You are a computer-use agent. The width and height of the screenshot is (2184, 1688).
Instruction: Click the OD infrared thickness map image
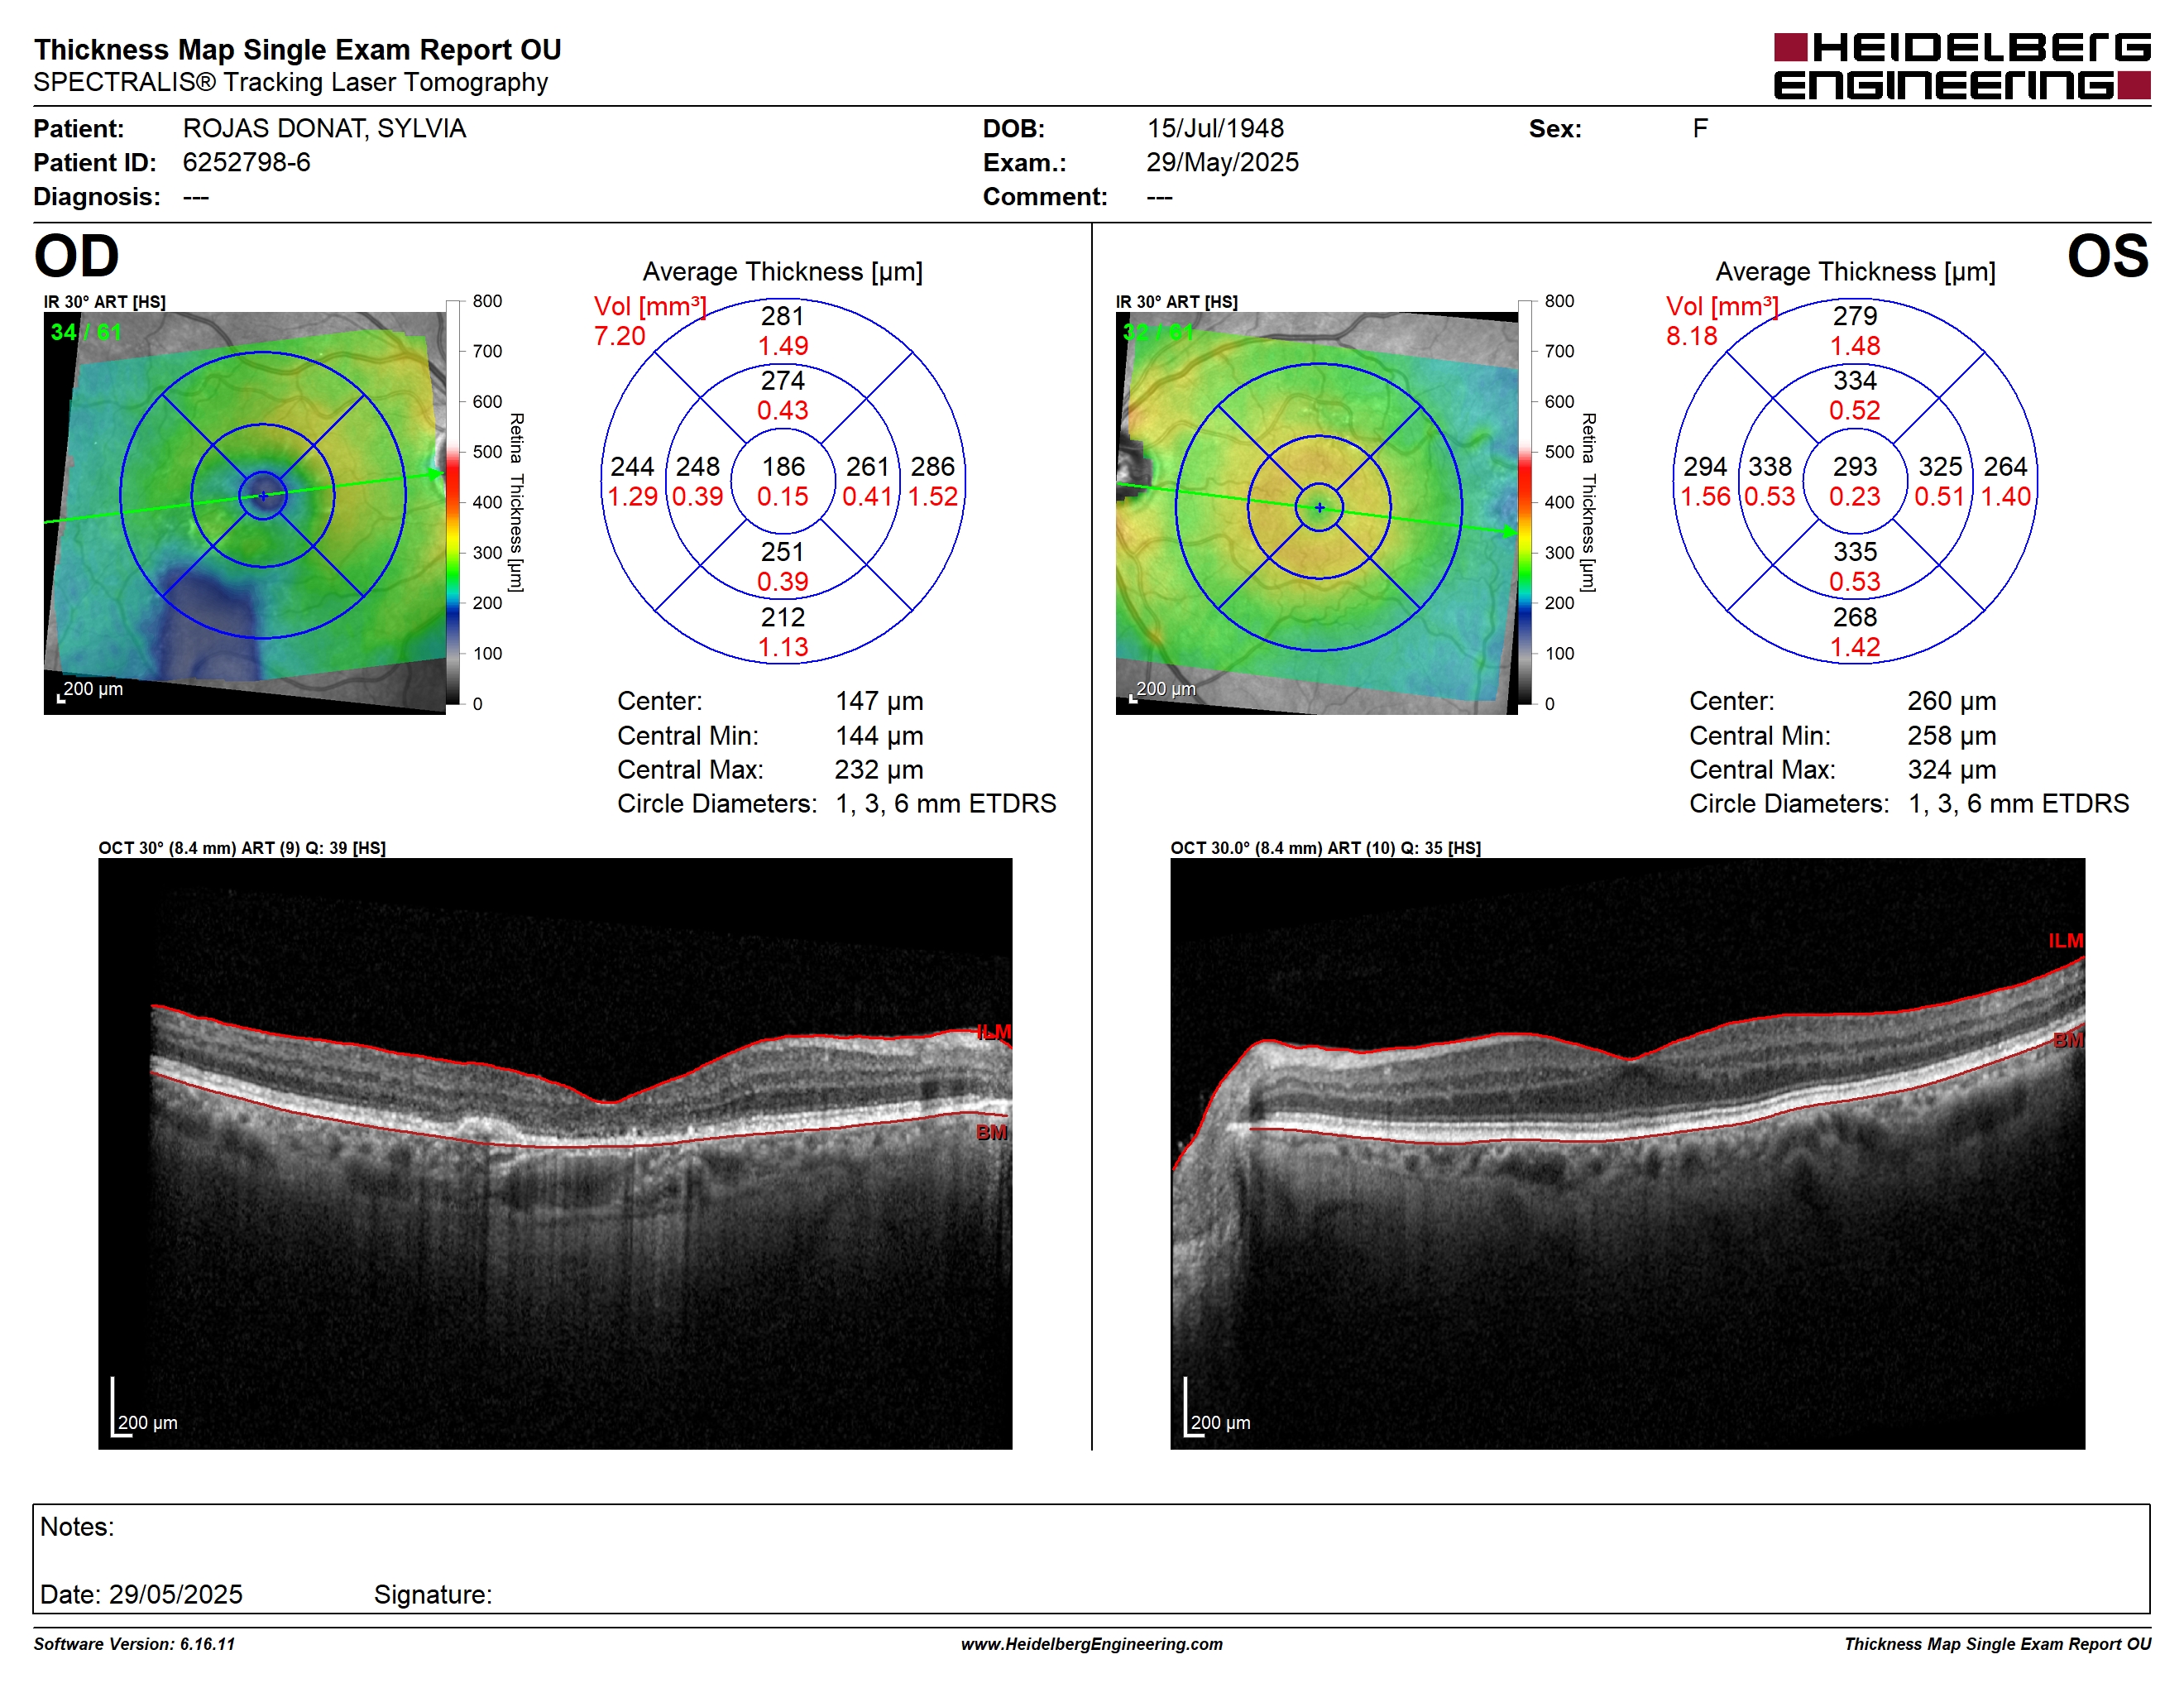coord(245,513)
